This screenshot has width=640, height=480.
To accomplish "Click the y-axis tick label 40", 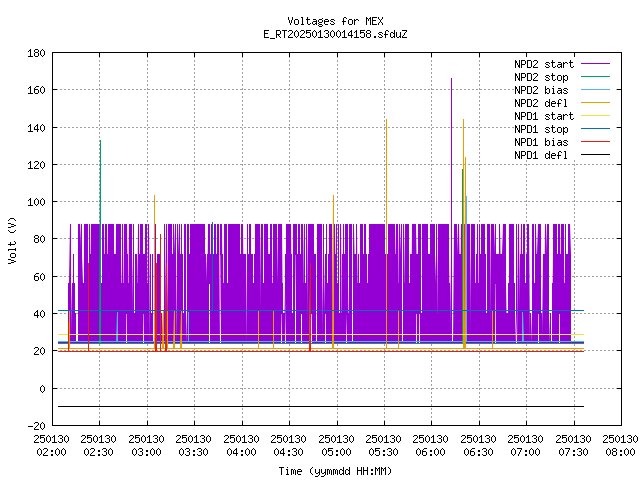I will click(39, 314).
